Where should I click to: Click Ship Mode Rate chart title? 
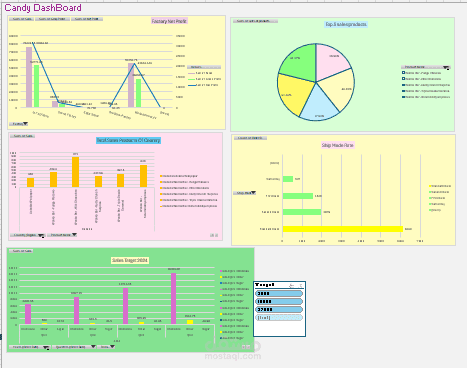pyautogui.click(x=338, y=145)
